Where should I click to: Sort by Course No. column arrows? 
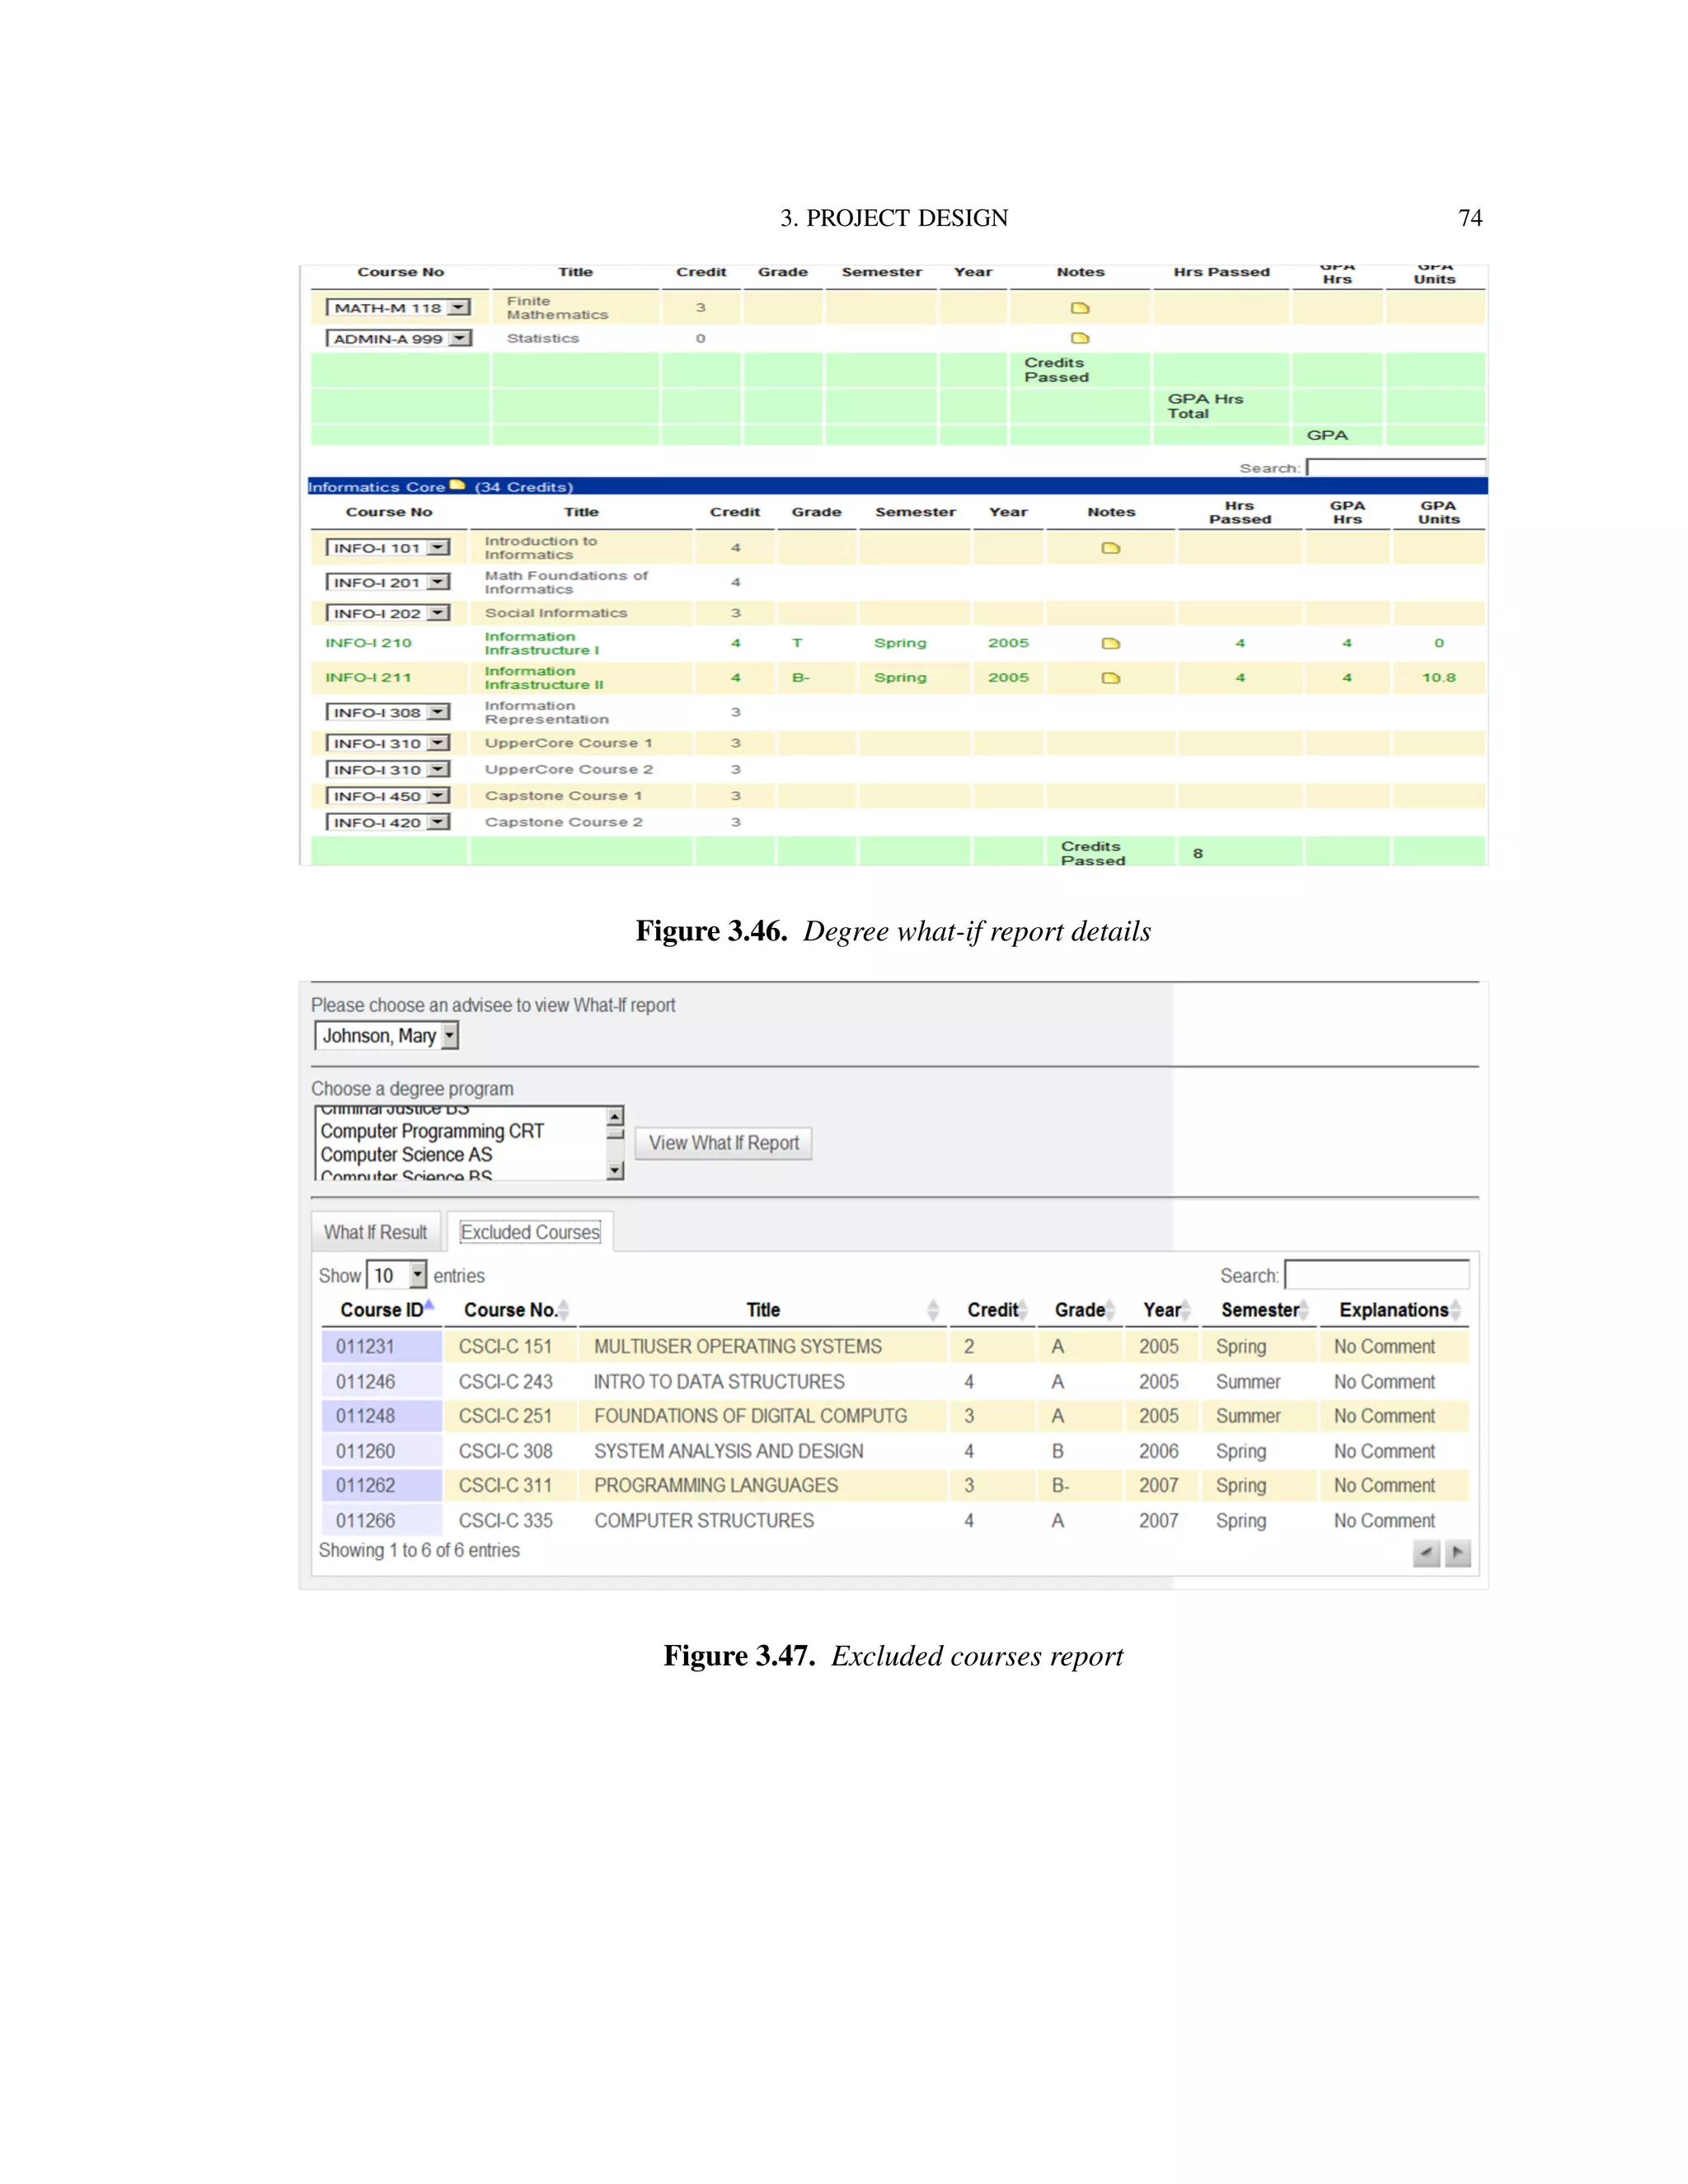point(564,1310)
